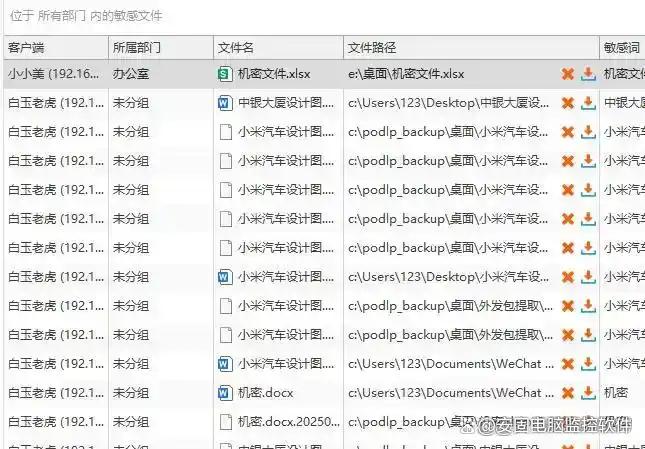Delete the 机密文件.xlsx entry via red X
645x449 pixels.
click(568, 74)
